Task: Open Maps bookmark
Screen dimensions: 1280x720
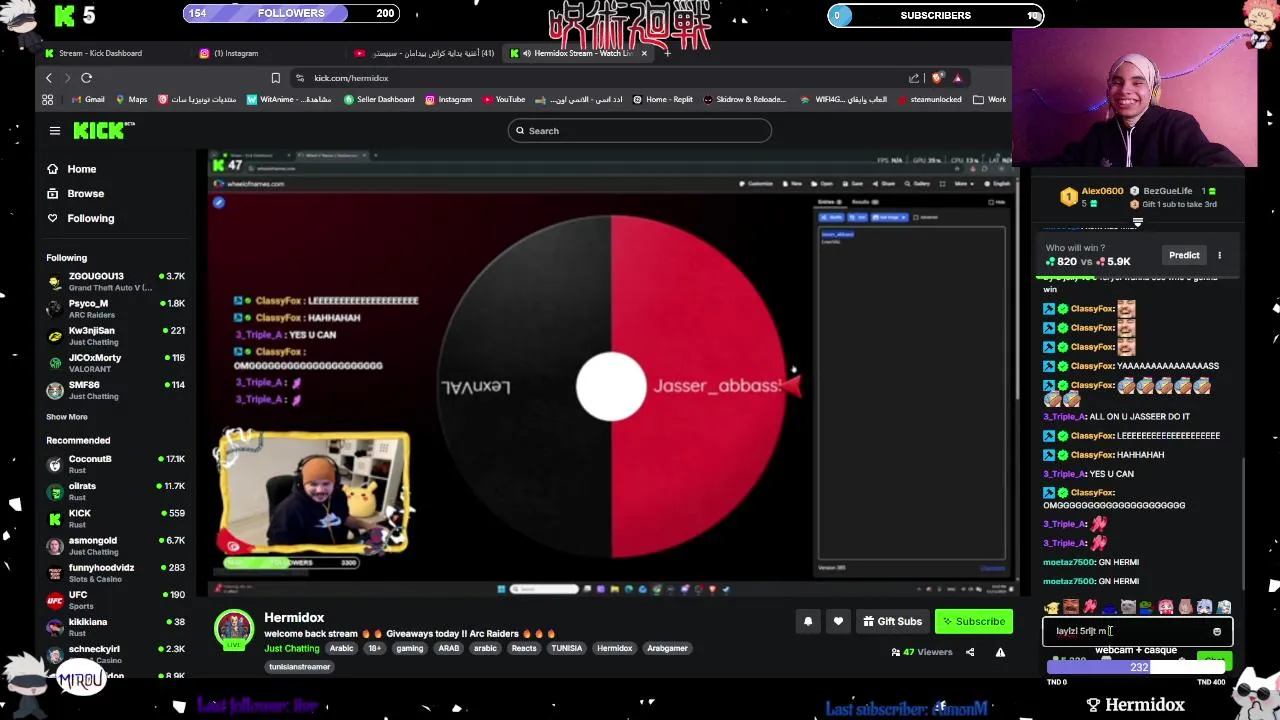Action: (x=131, y=99)
